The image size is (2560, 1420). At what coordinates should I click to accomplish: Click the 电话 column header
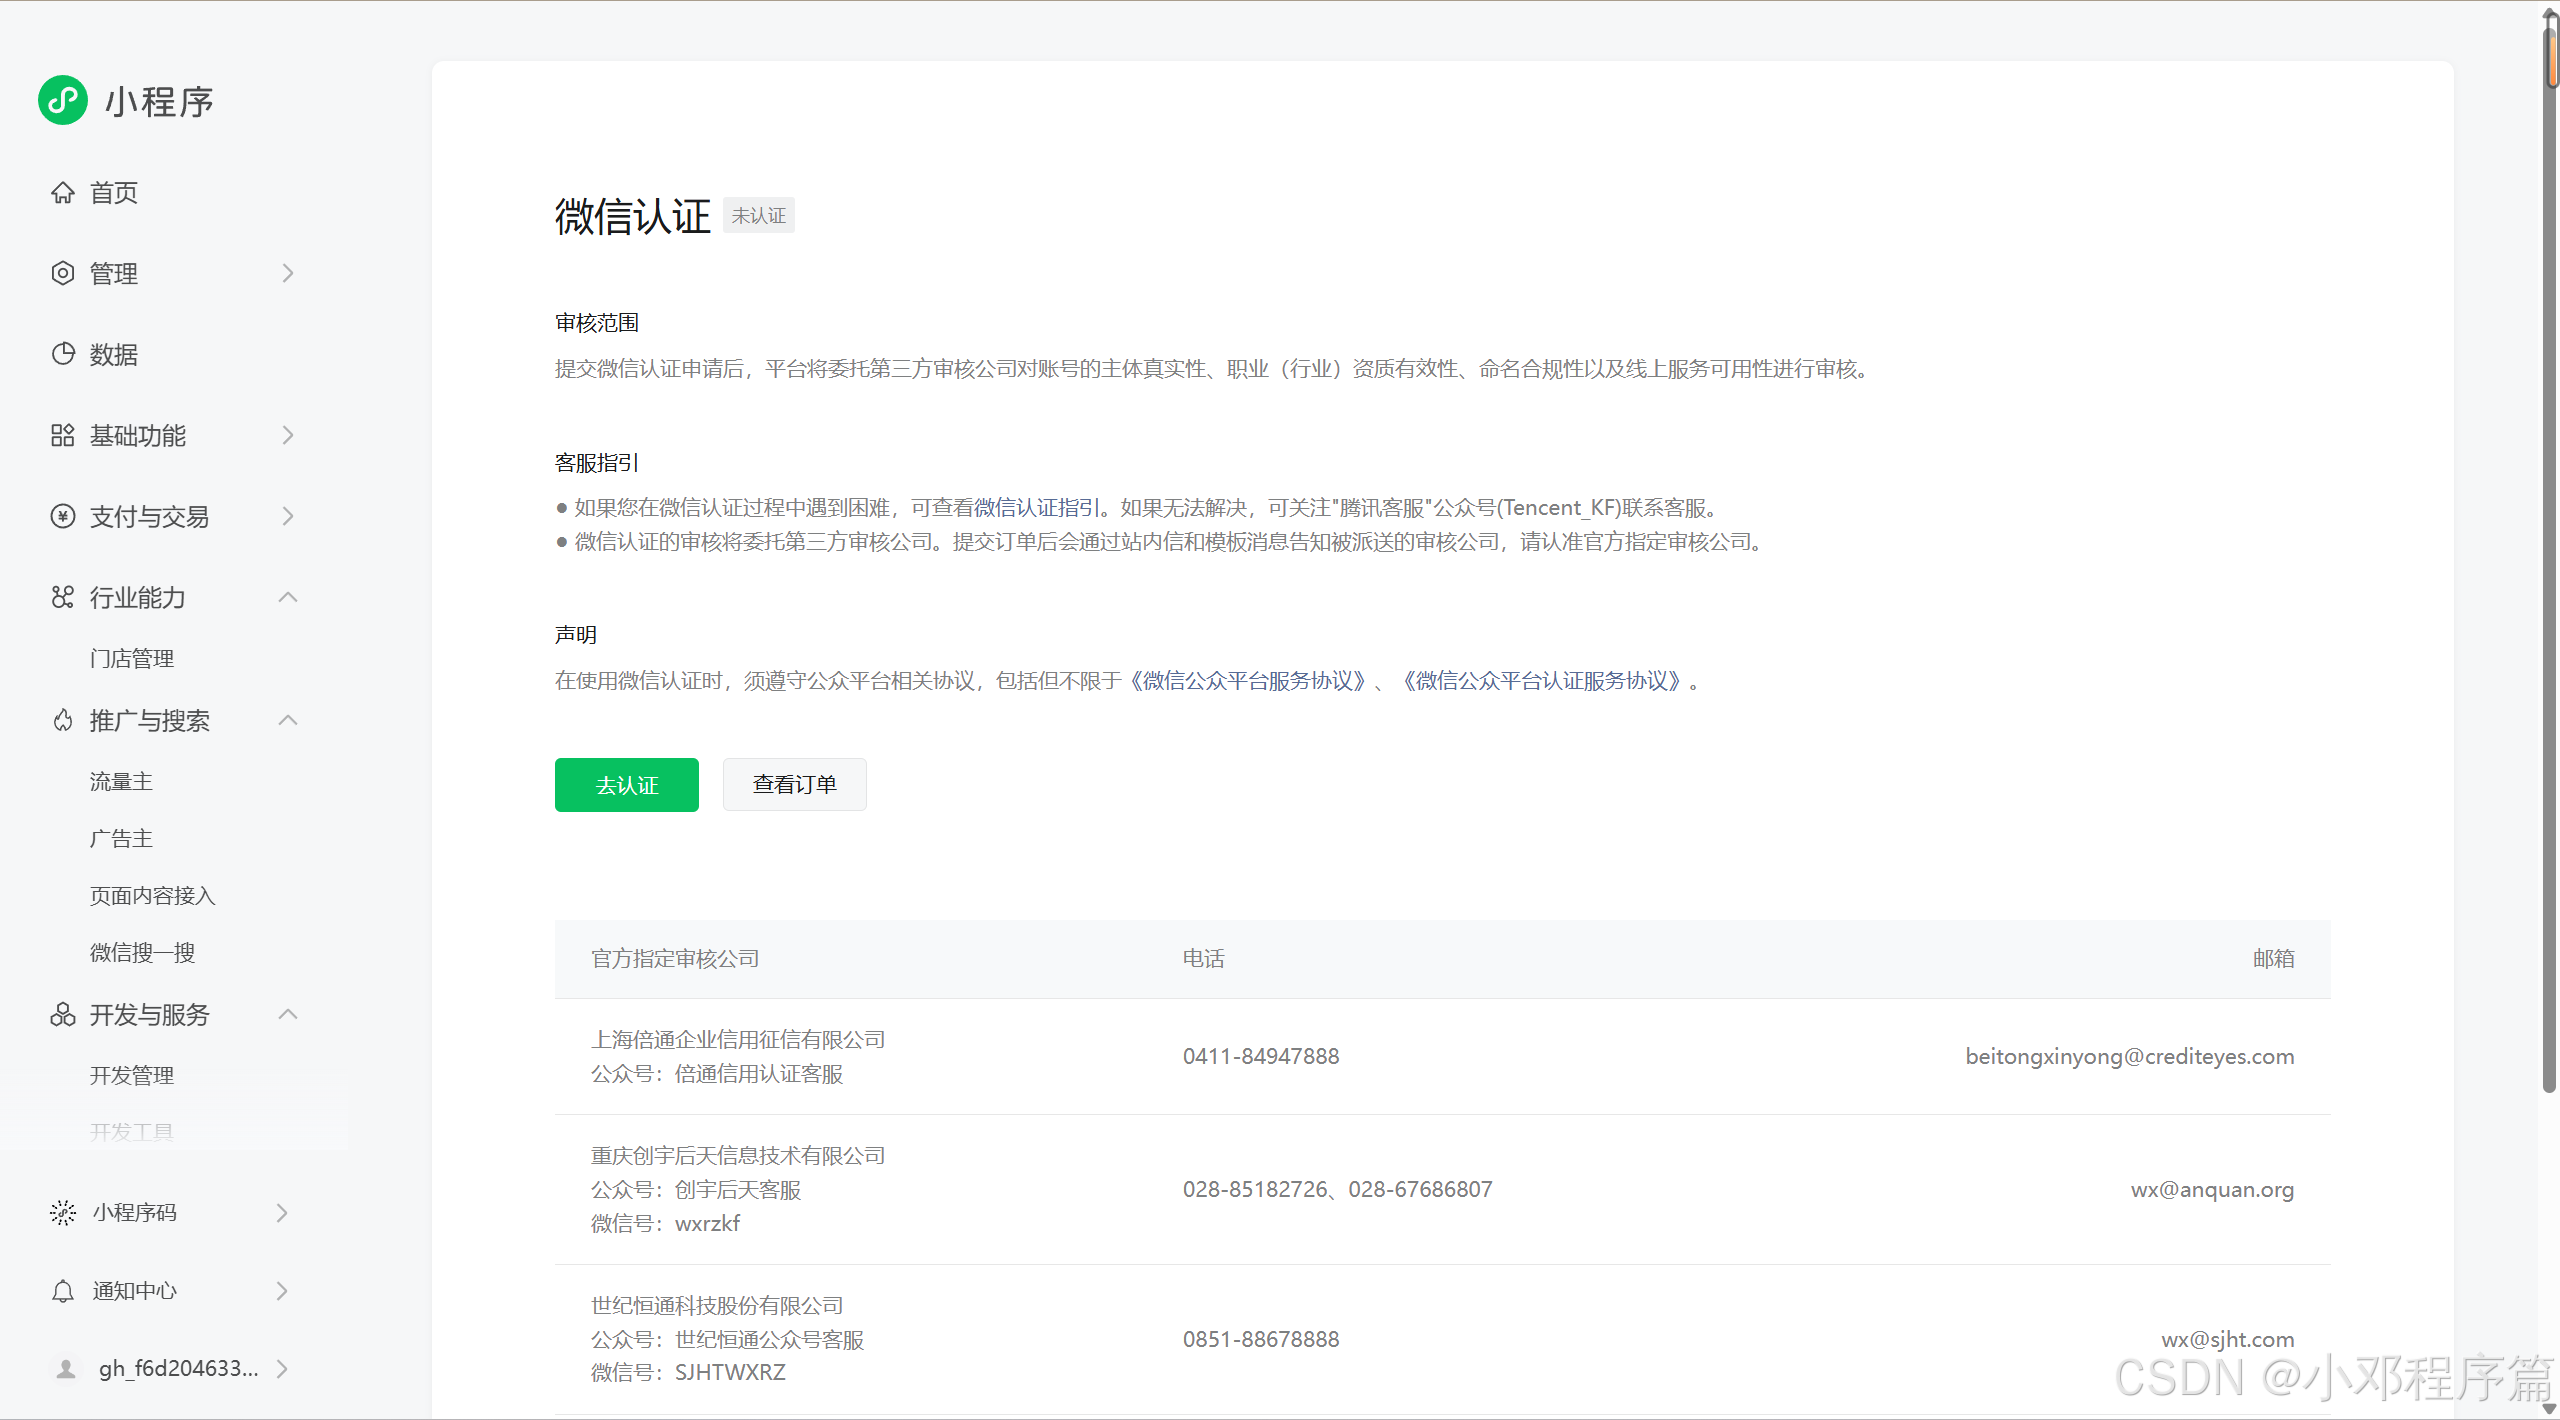pyautogui.click(x=1204, y=959)
